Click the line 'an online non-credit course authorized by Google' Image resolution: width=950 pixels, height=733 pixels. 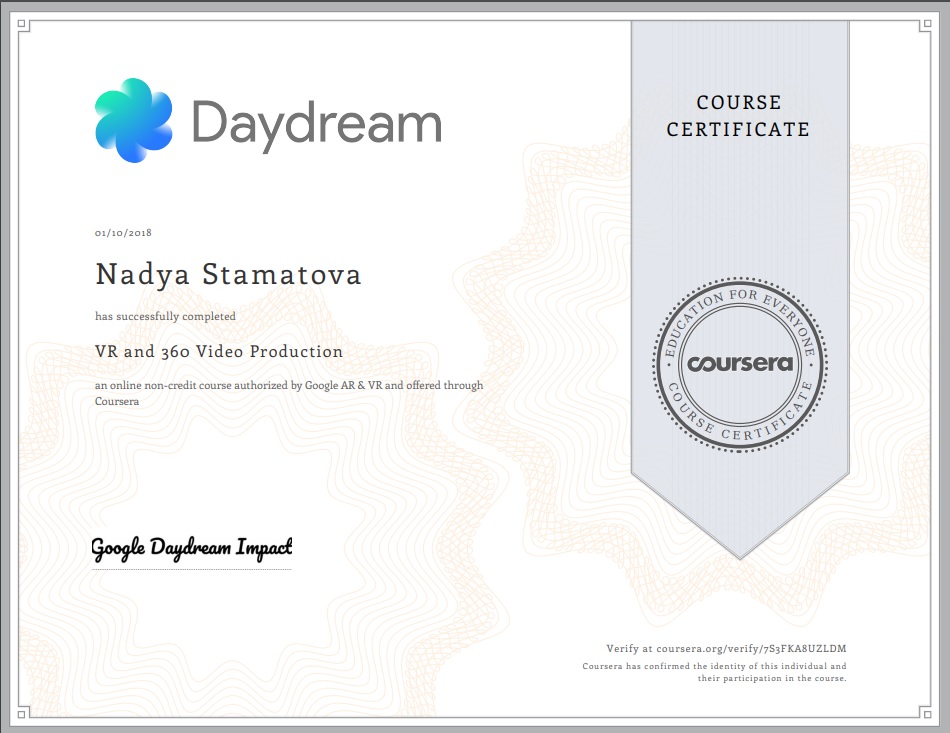coord(289,385)
